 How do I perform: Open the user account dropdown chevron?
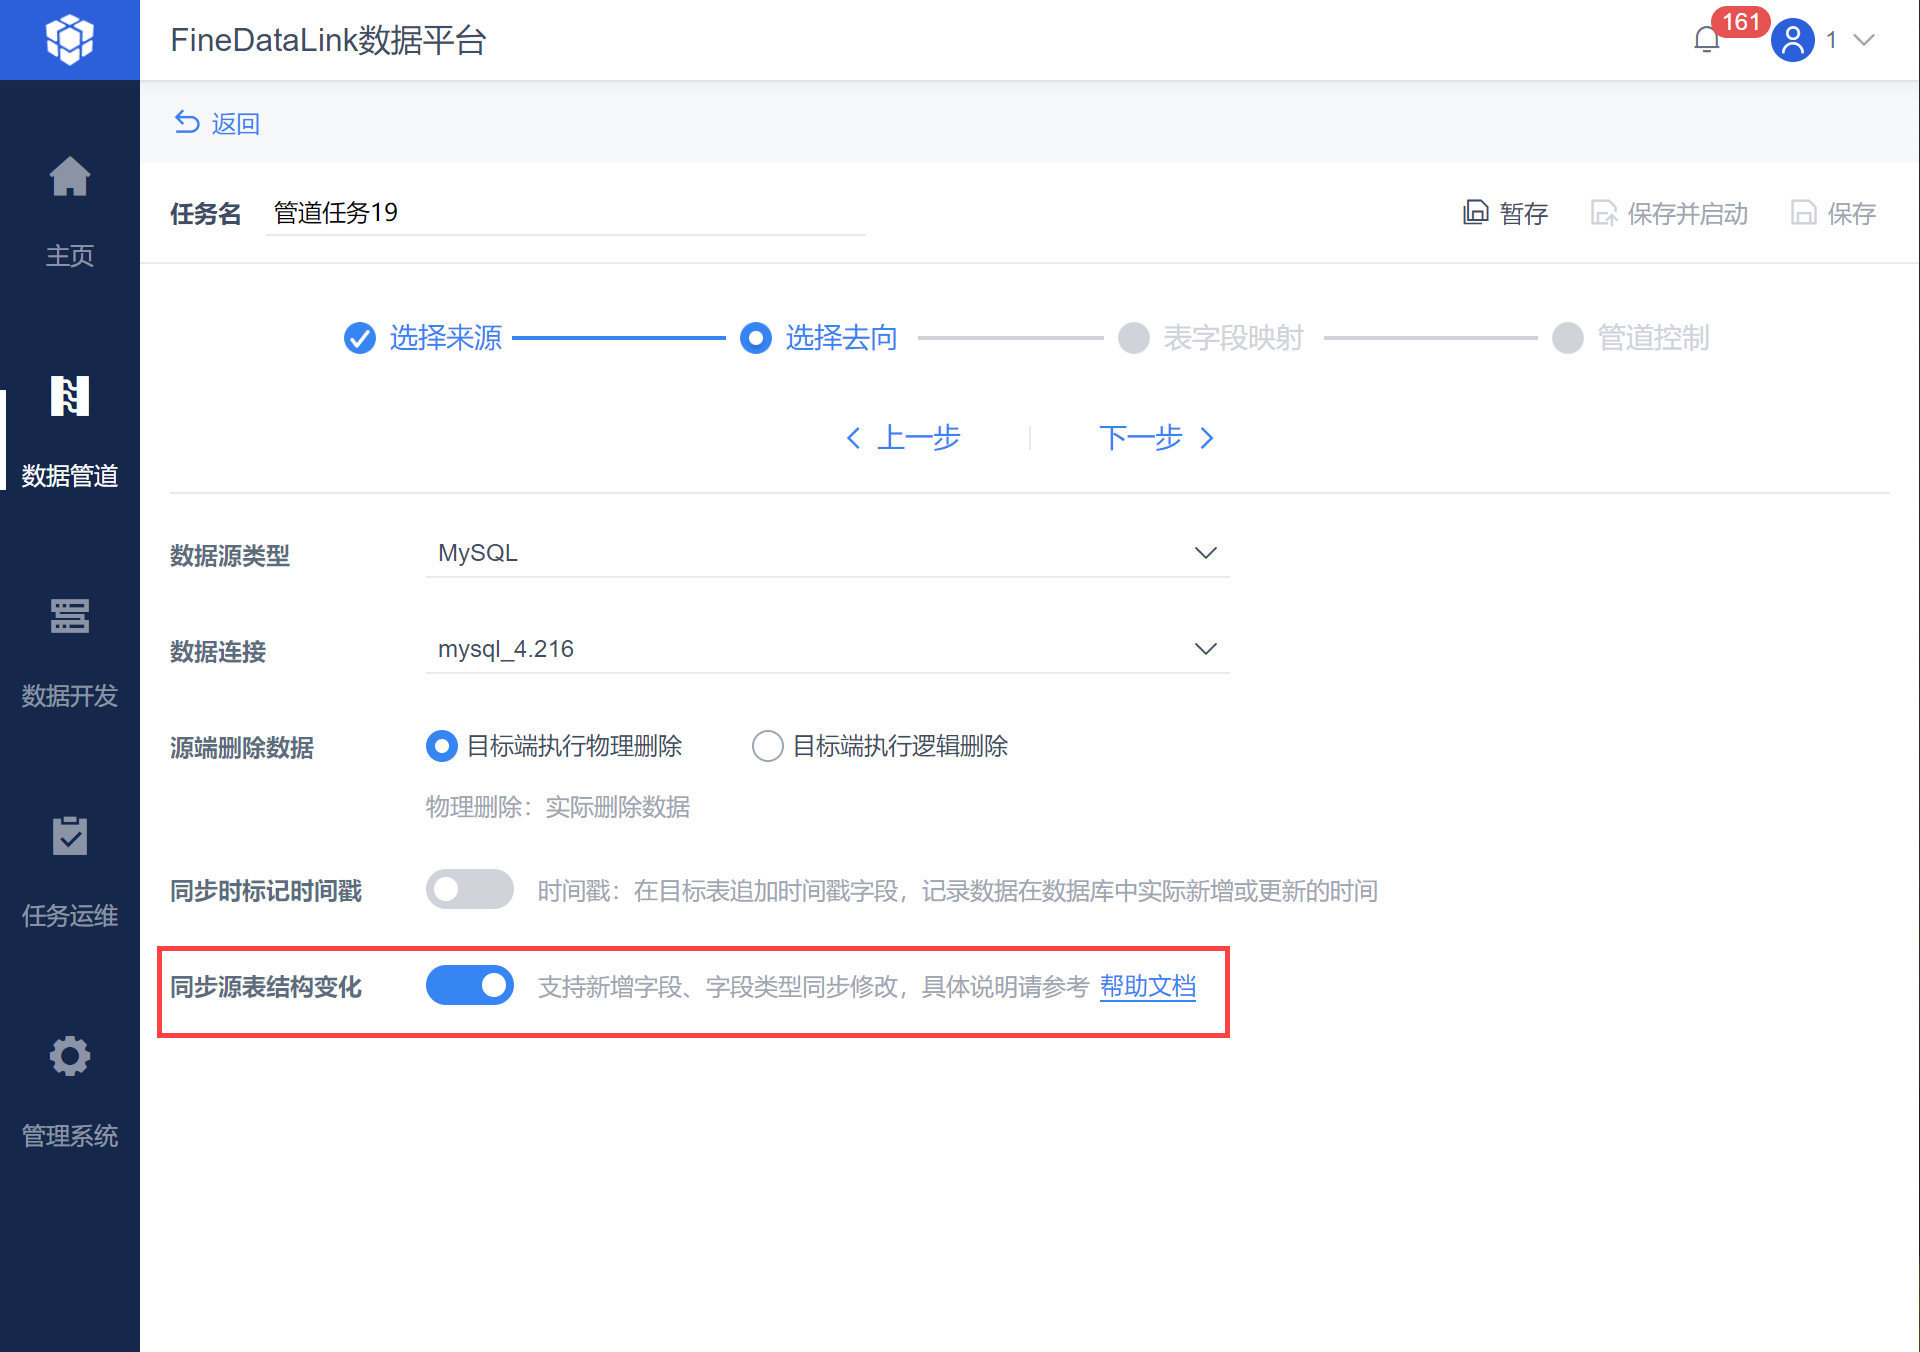1863,40
